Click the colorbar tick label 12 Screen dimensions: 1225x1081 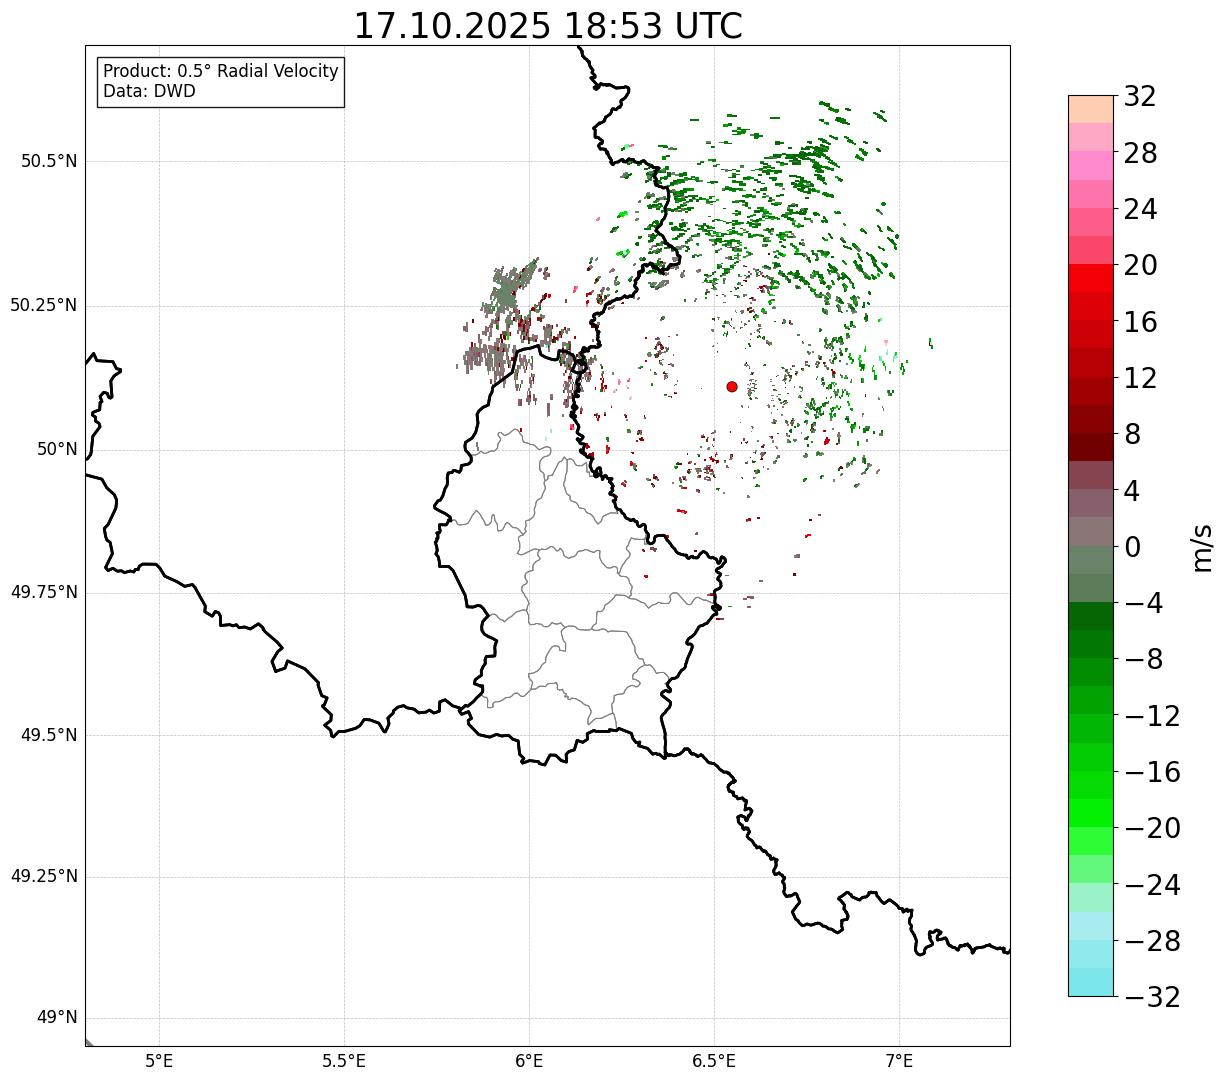coord(1140,378)
